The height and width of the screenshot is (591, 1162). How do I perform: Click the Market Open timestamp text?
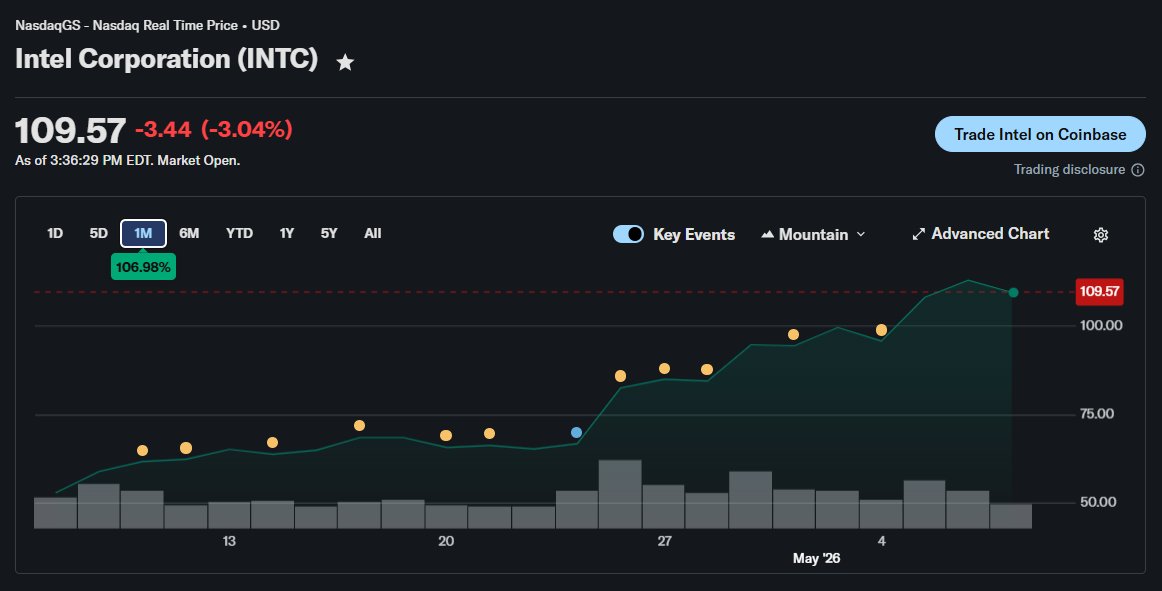tap(127, 160)
